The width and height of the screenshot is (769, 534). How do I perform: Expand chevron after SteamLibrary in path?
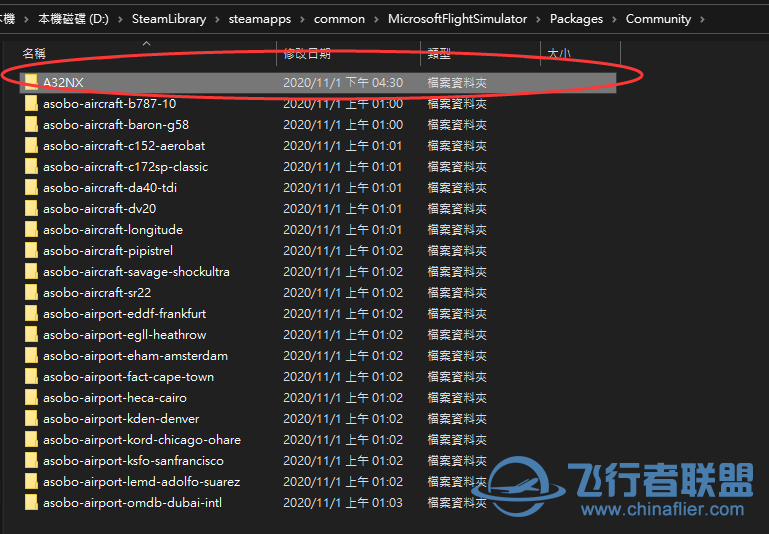click(x=217, y=19)
